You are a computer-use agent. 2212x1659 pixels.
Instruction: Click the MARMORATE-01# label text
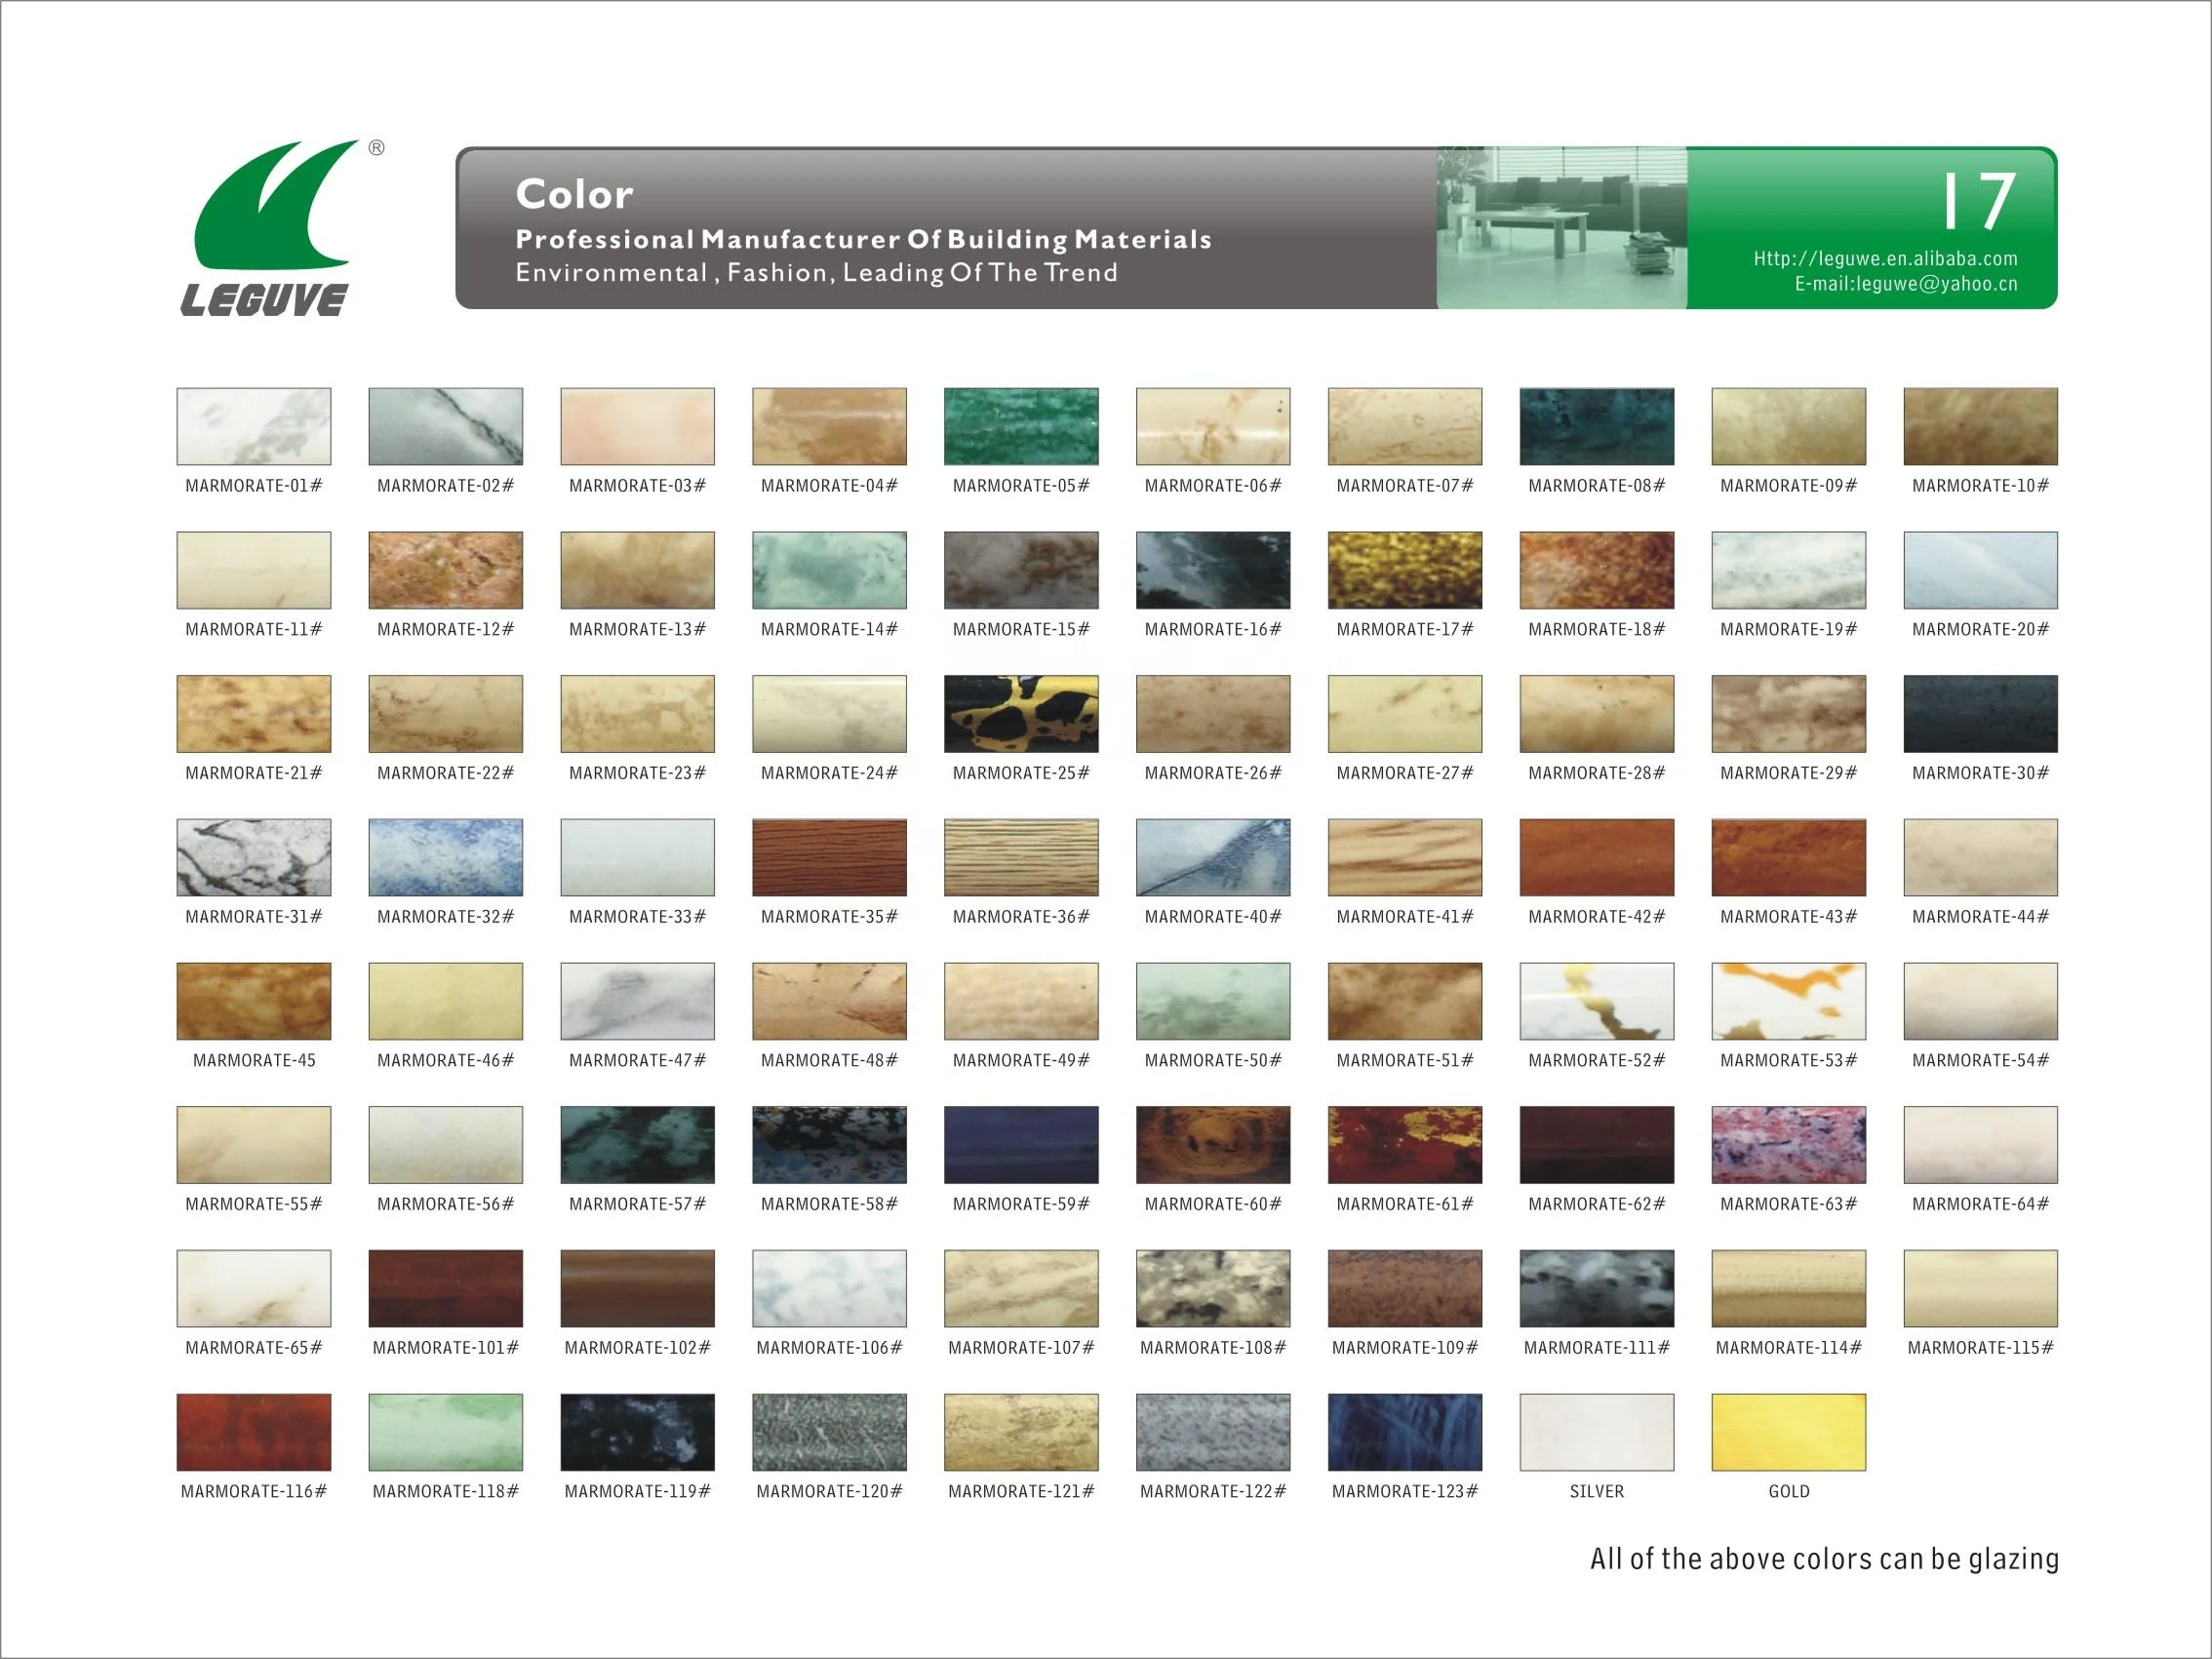(254, 486)
